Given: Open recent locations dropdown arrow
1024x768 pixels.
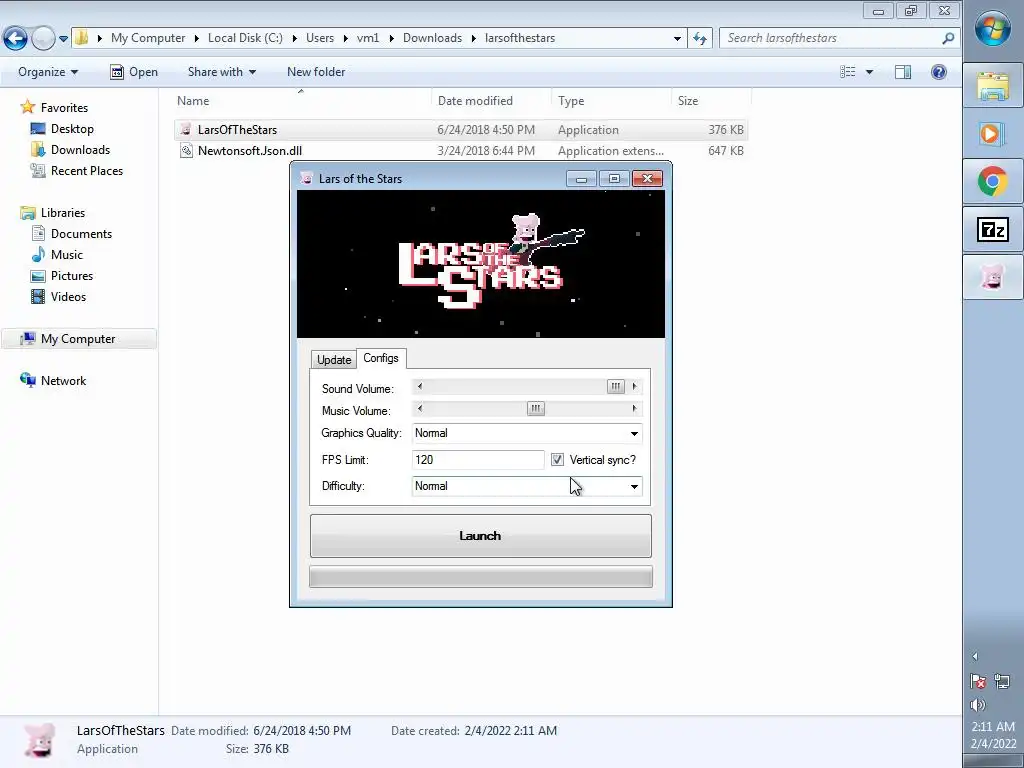Looking at the screenshot, I should [63, 39].
